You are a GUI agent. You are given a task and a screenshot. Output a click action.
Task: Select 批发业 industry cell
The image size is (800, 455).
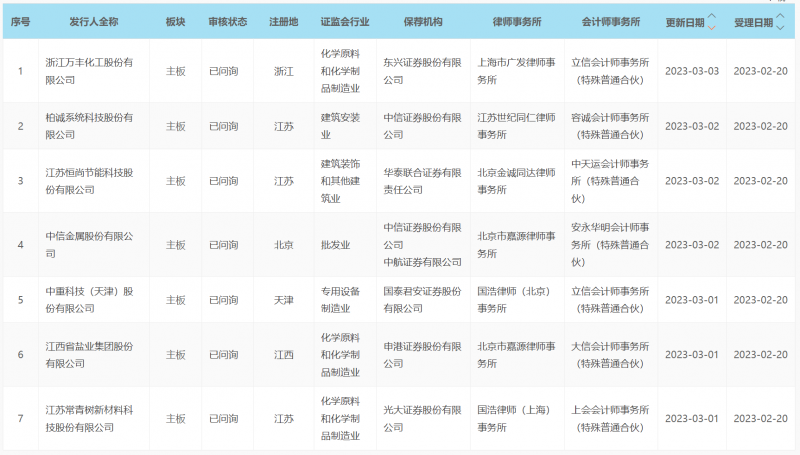pos(335,245)
